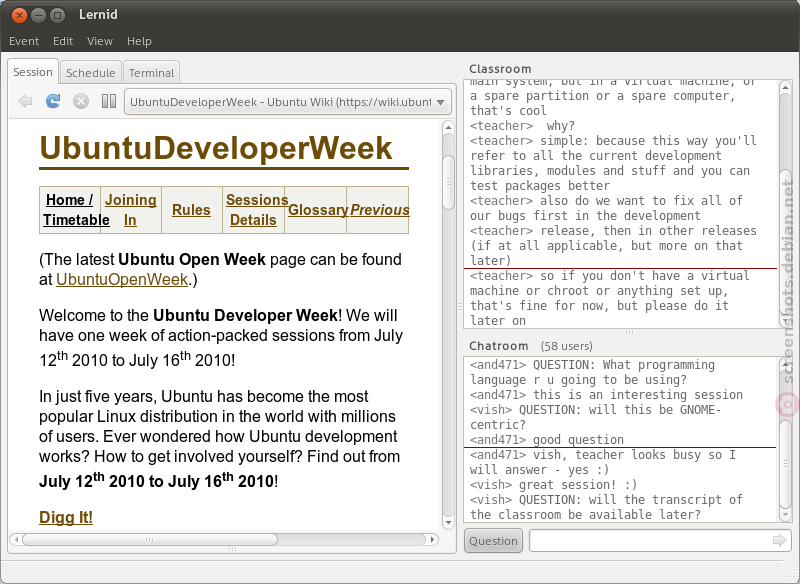Open the Home / Timetable link
Viewport: 800px width, 584px height.
(76, 210)
